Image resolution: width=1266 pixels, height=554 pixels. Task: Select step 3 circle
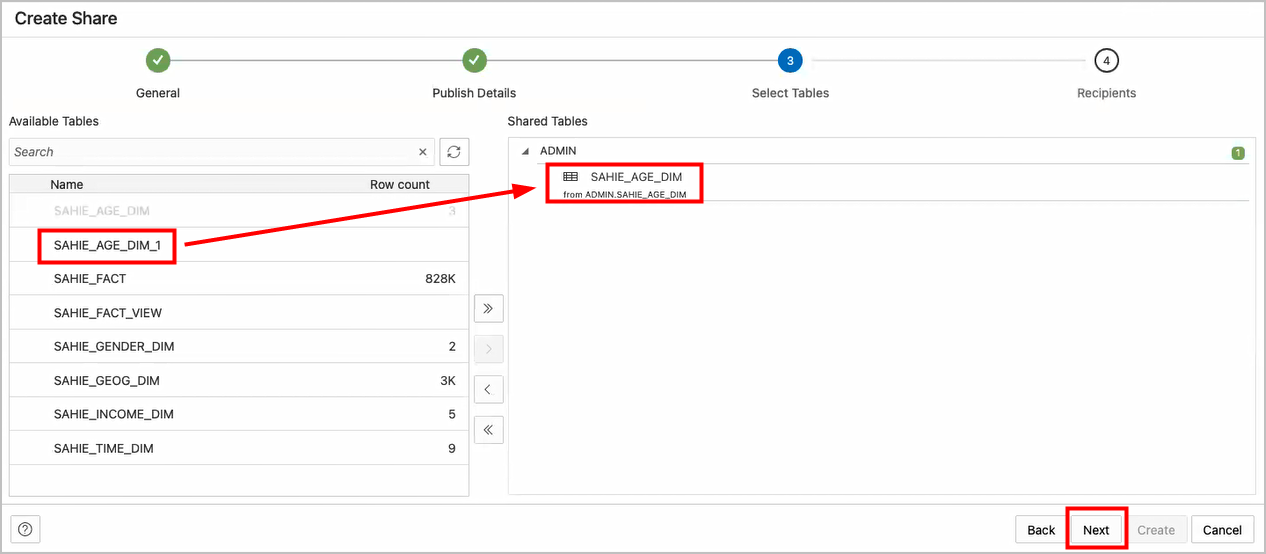790,61
